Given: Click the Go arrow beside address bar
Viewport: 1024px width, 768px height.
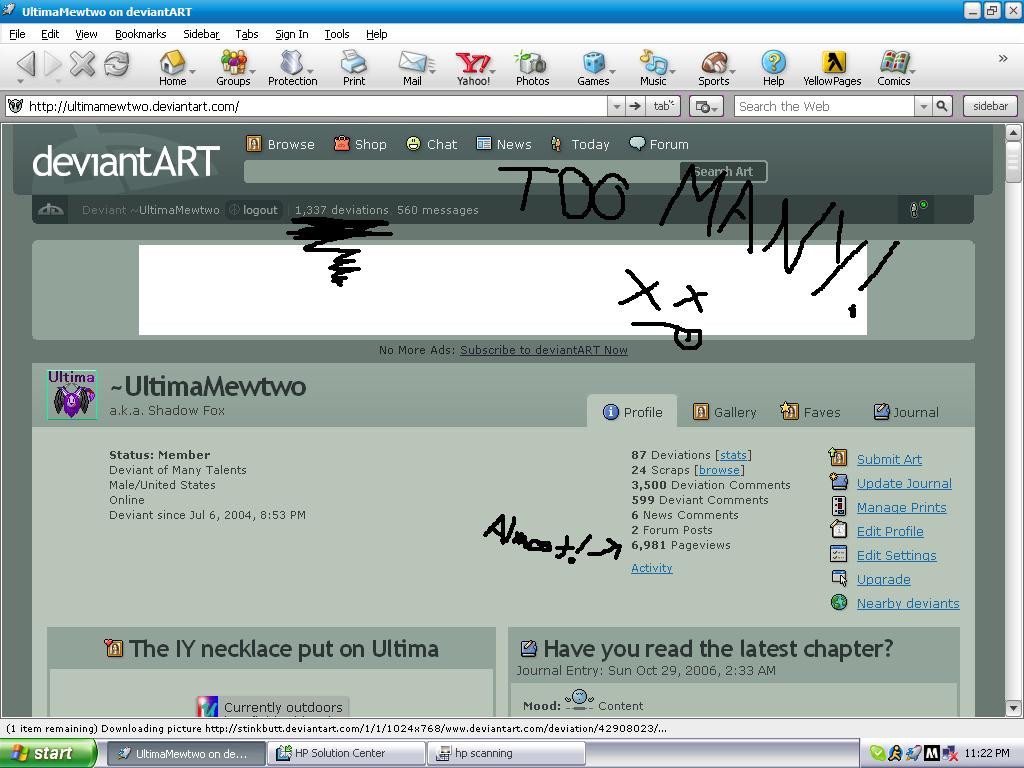Looking at the screenshot, I should click(x=635, y=106).
